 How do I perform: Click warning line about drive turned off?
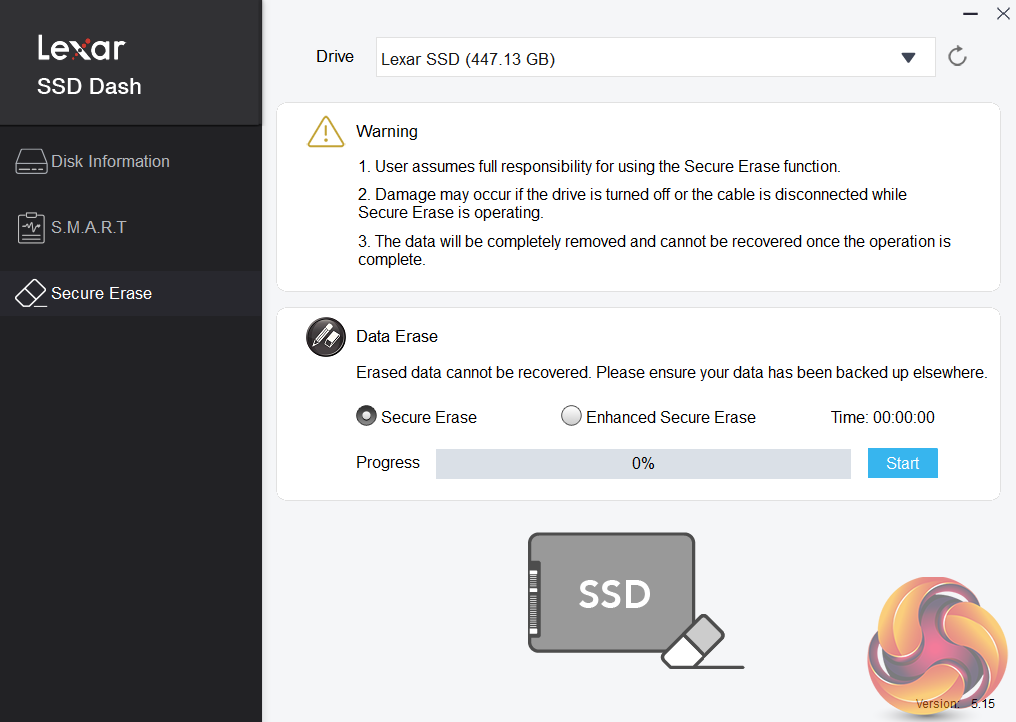632,204
